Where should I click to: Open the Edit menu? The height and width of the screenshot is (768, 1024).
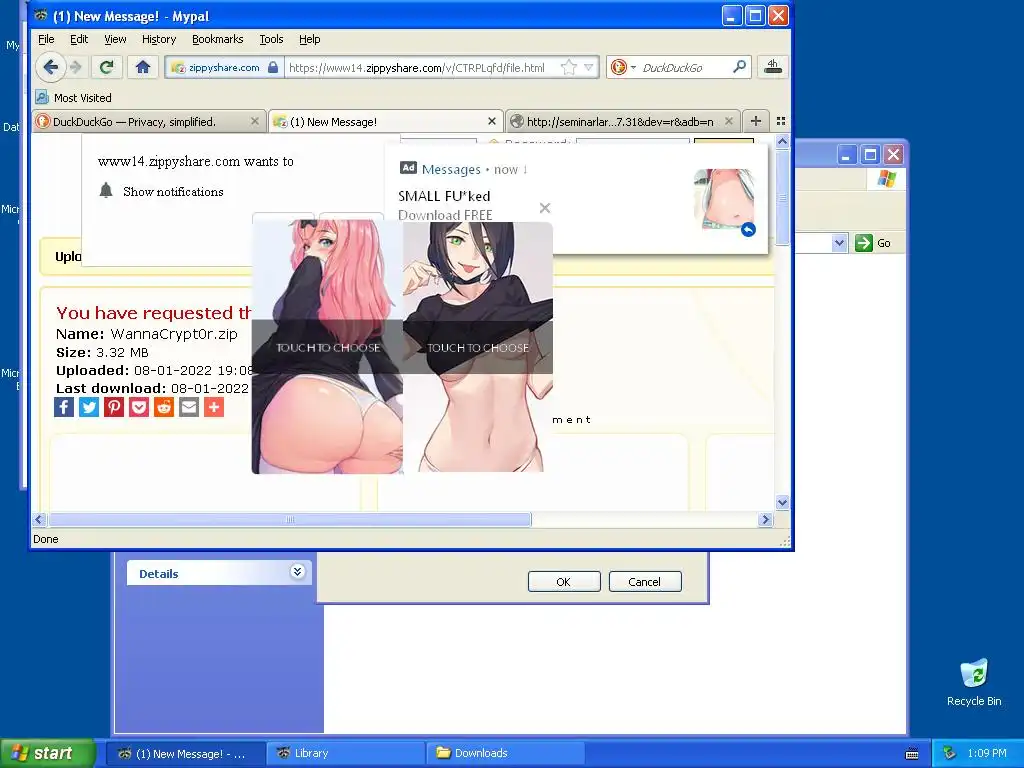[79, 39]
